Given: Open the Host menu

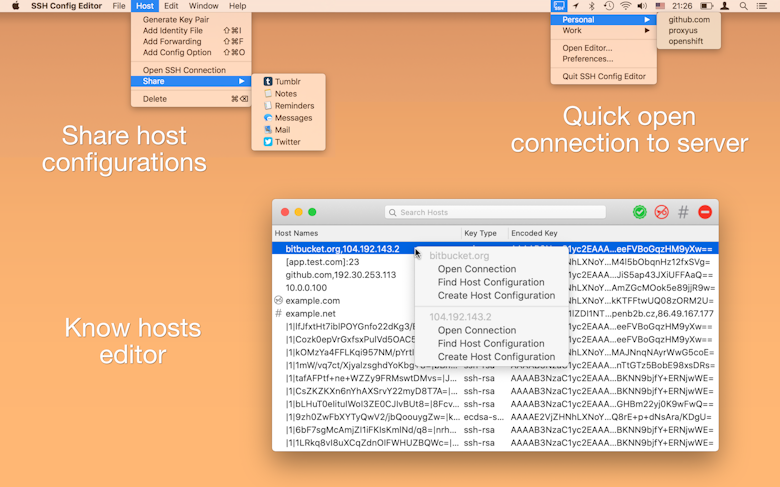Looking at the screenshot, I should point(145,6).
